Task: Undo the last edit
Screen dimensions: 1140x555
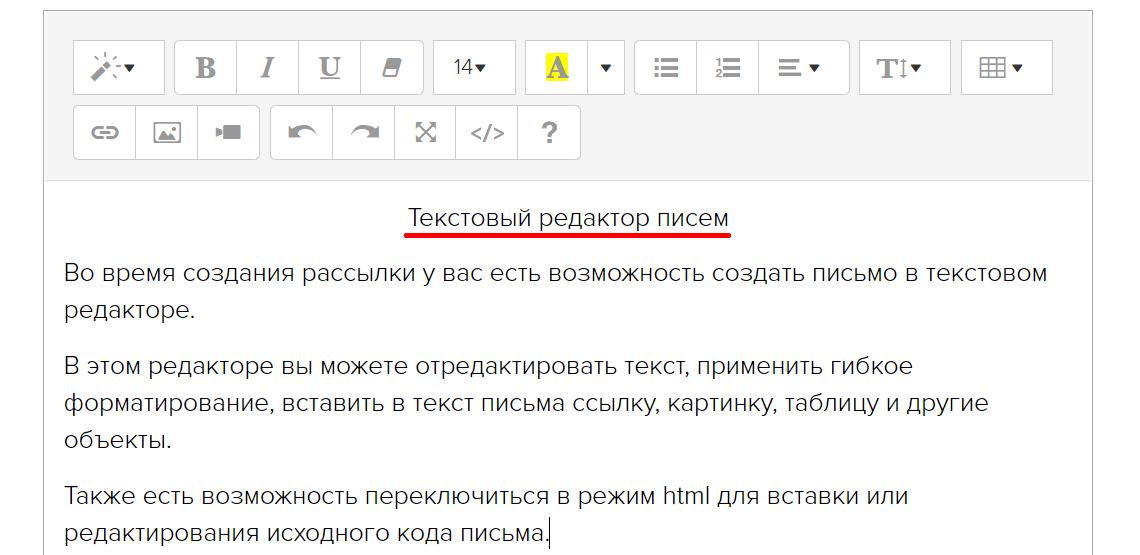Action: coord(302,133)
